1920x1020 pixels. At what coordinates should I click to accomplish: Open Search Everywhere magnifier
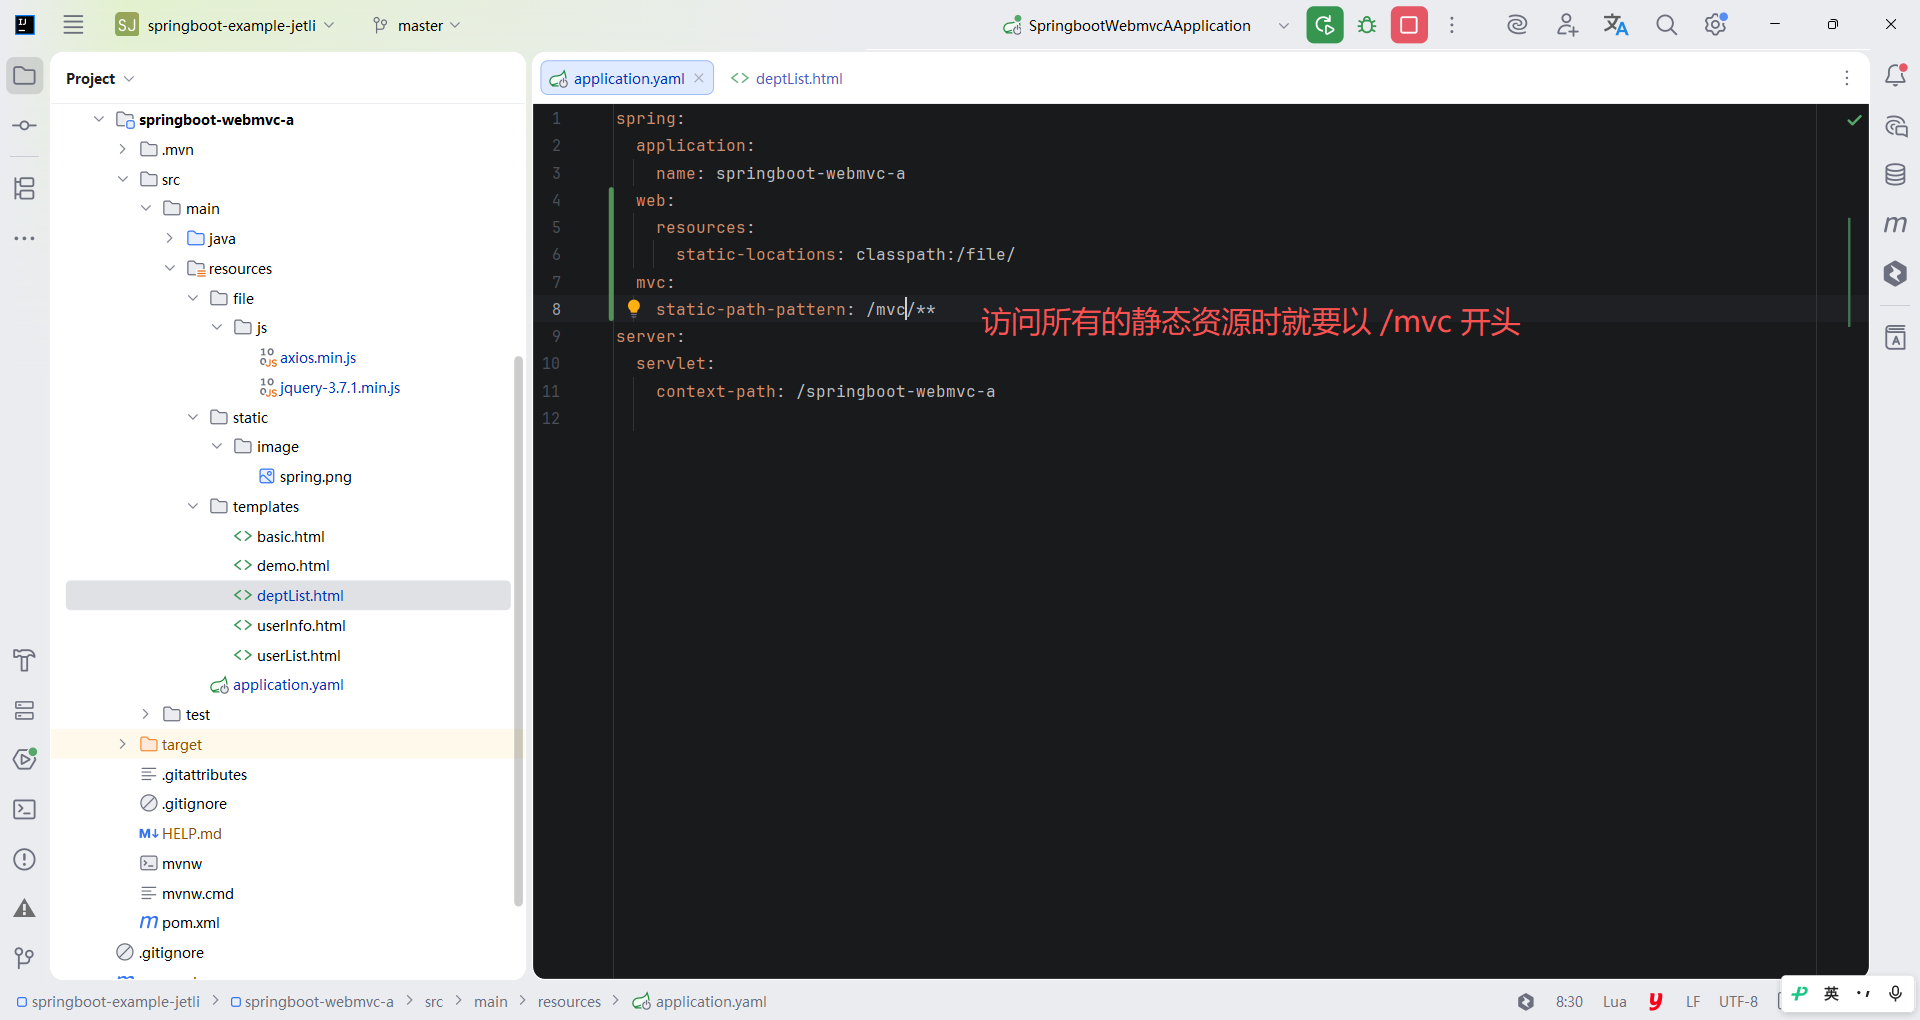click(x=1666, y=25)
